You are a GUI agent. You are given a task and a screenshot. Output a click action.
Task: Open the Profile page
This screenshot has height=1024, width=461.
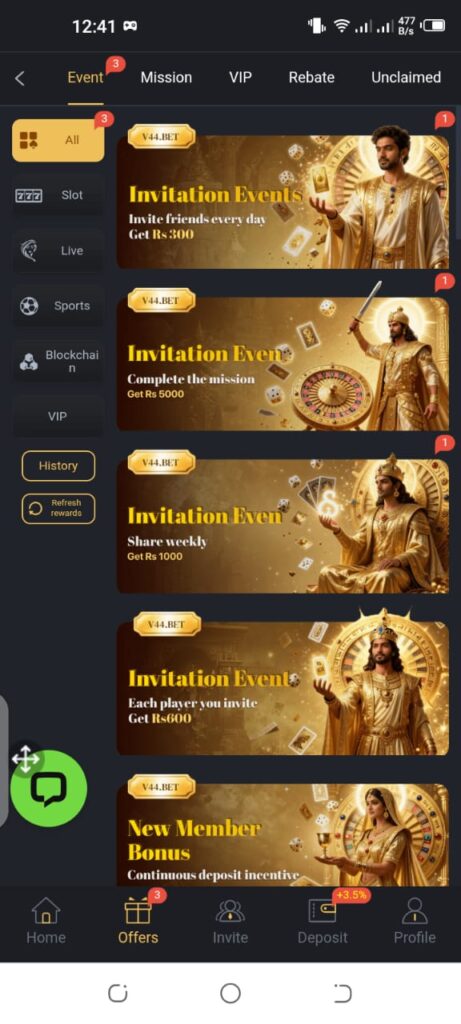tap(414, 921)
